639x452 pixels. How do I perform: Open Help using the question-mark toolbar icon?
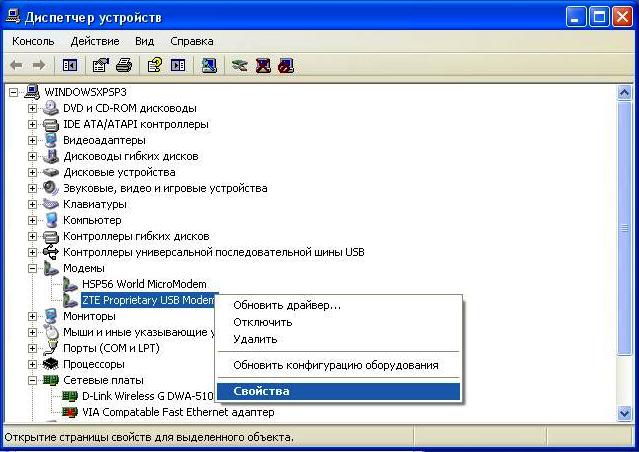point(154,65)
